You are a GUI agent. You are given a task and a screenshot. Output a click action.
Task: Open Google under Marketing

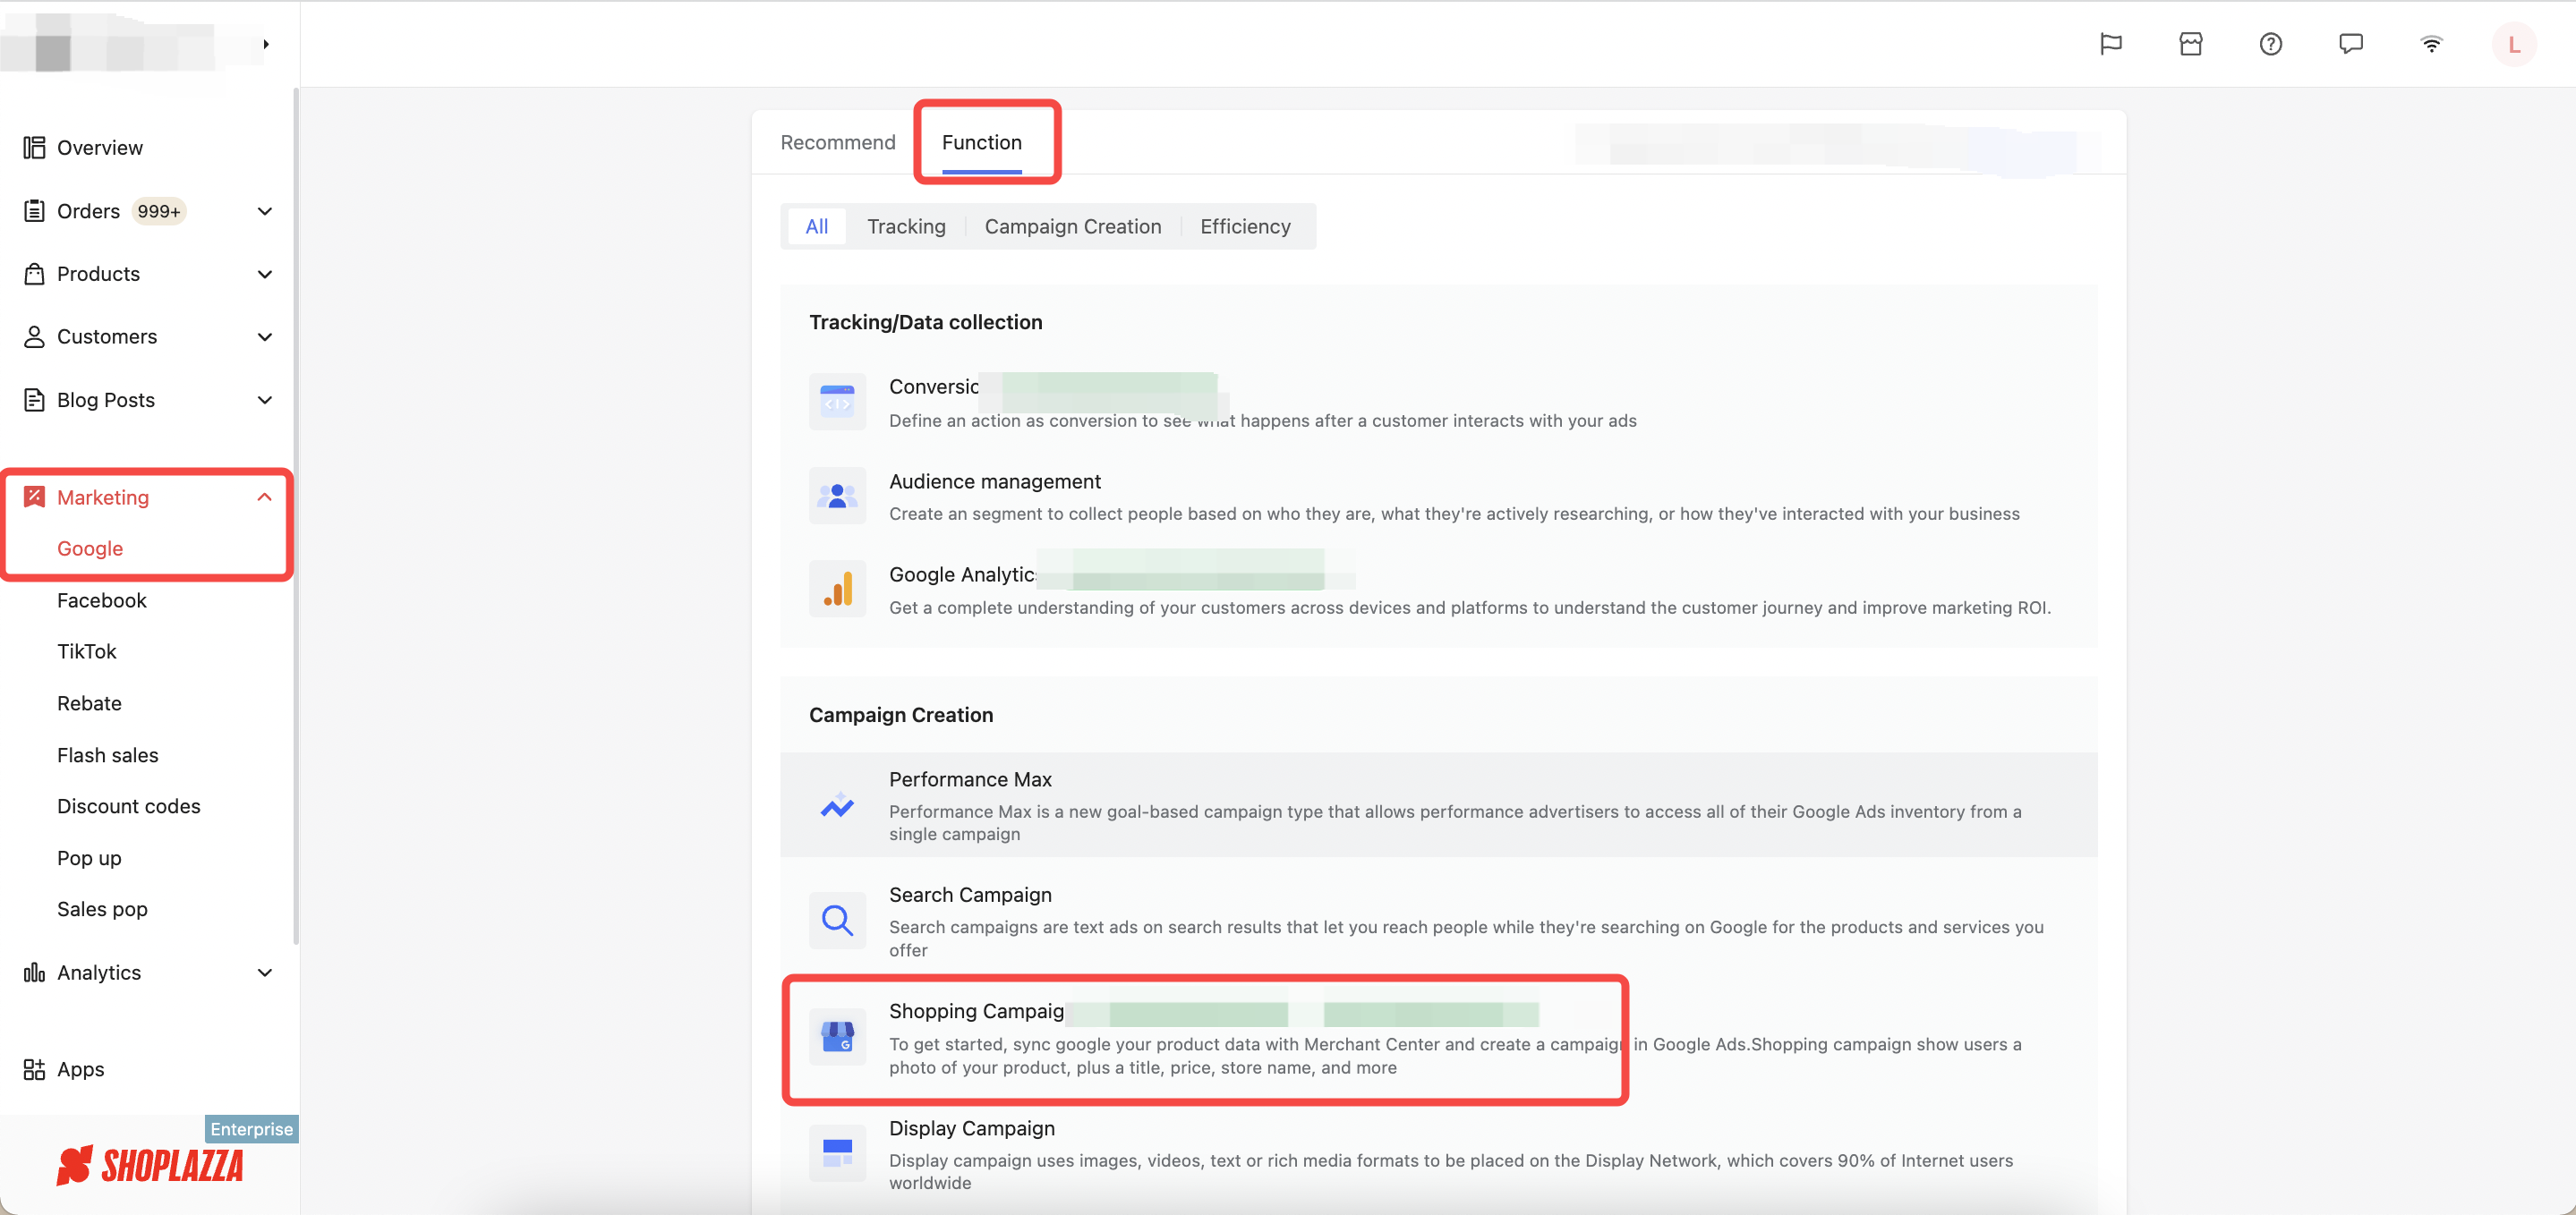tap(90, 548)
